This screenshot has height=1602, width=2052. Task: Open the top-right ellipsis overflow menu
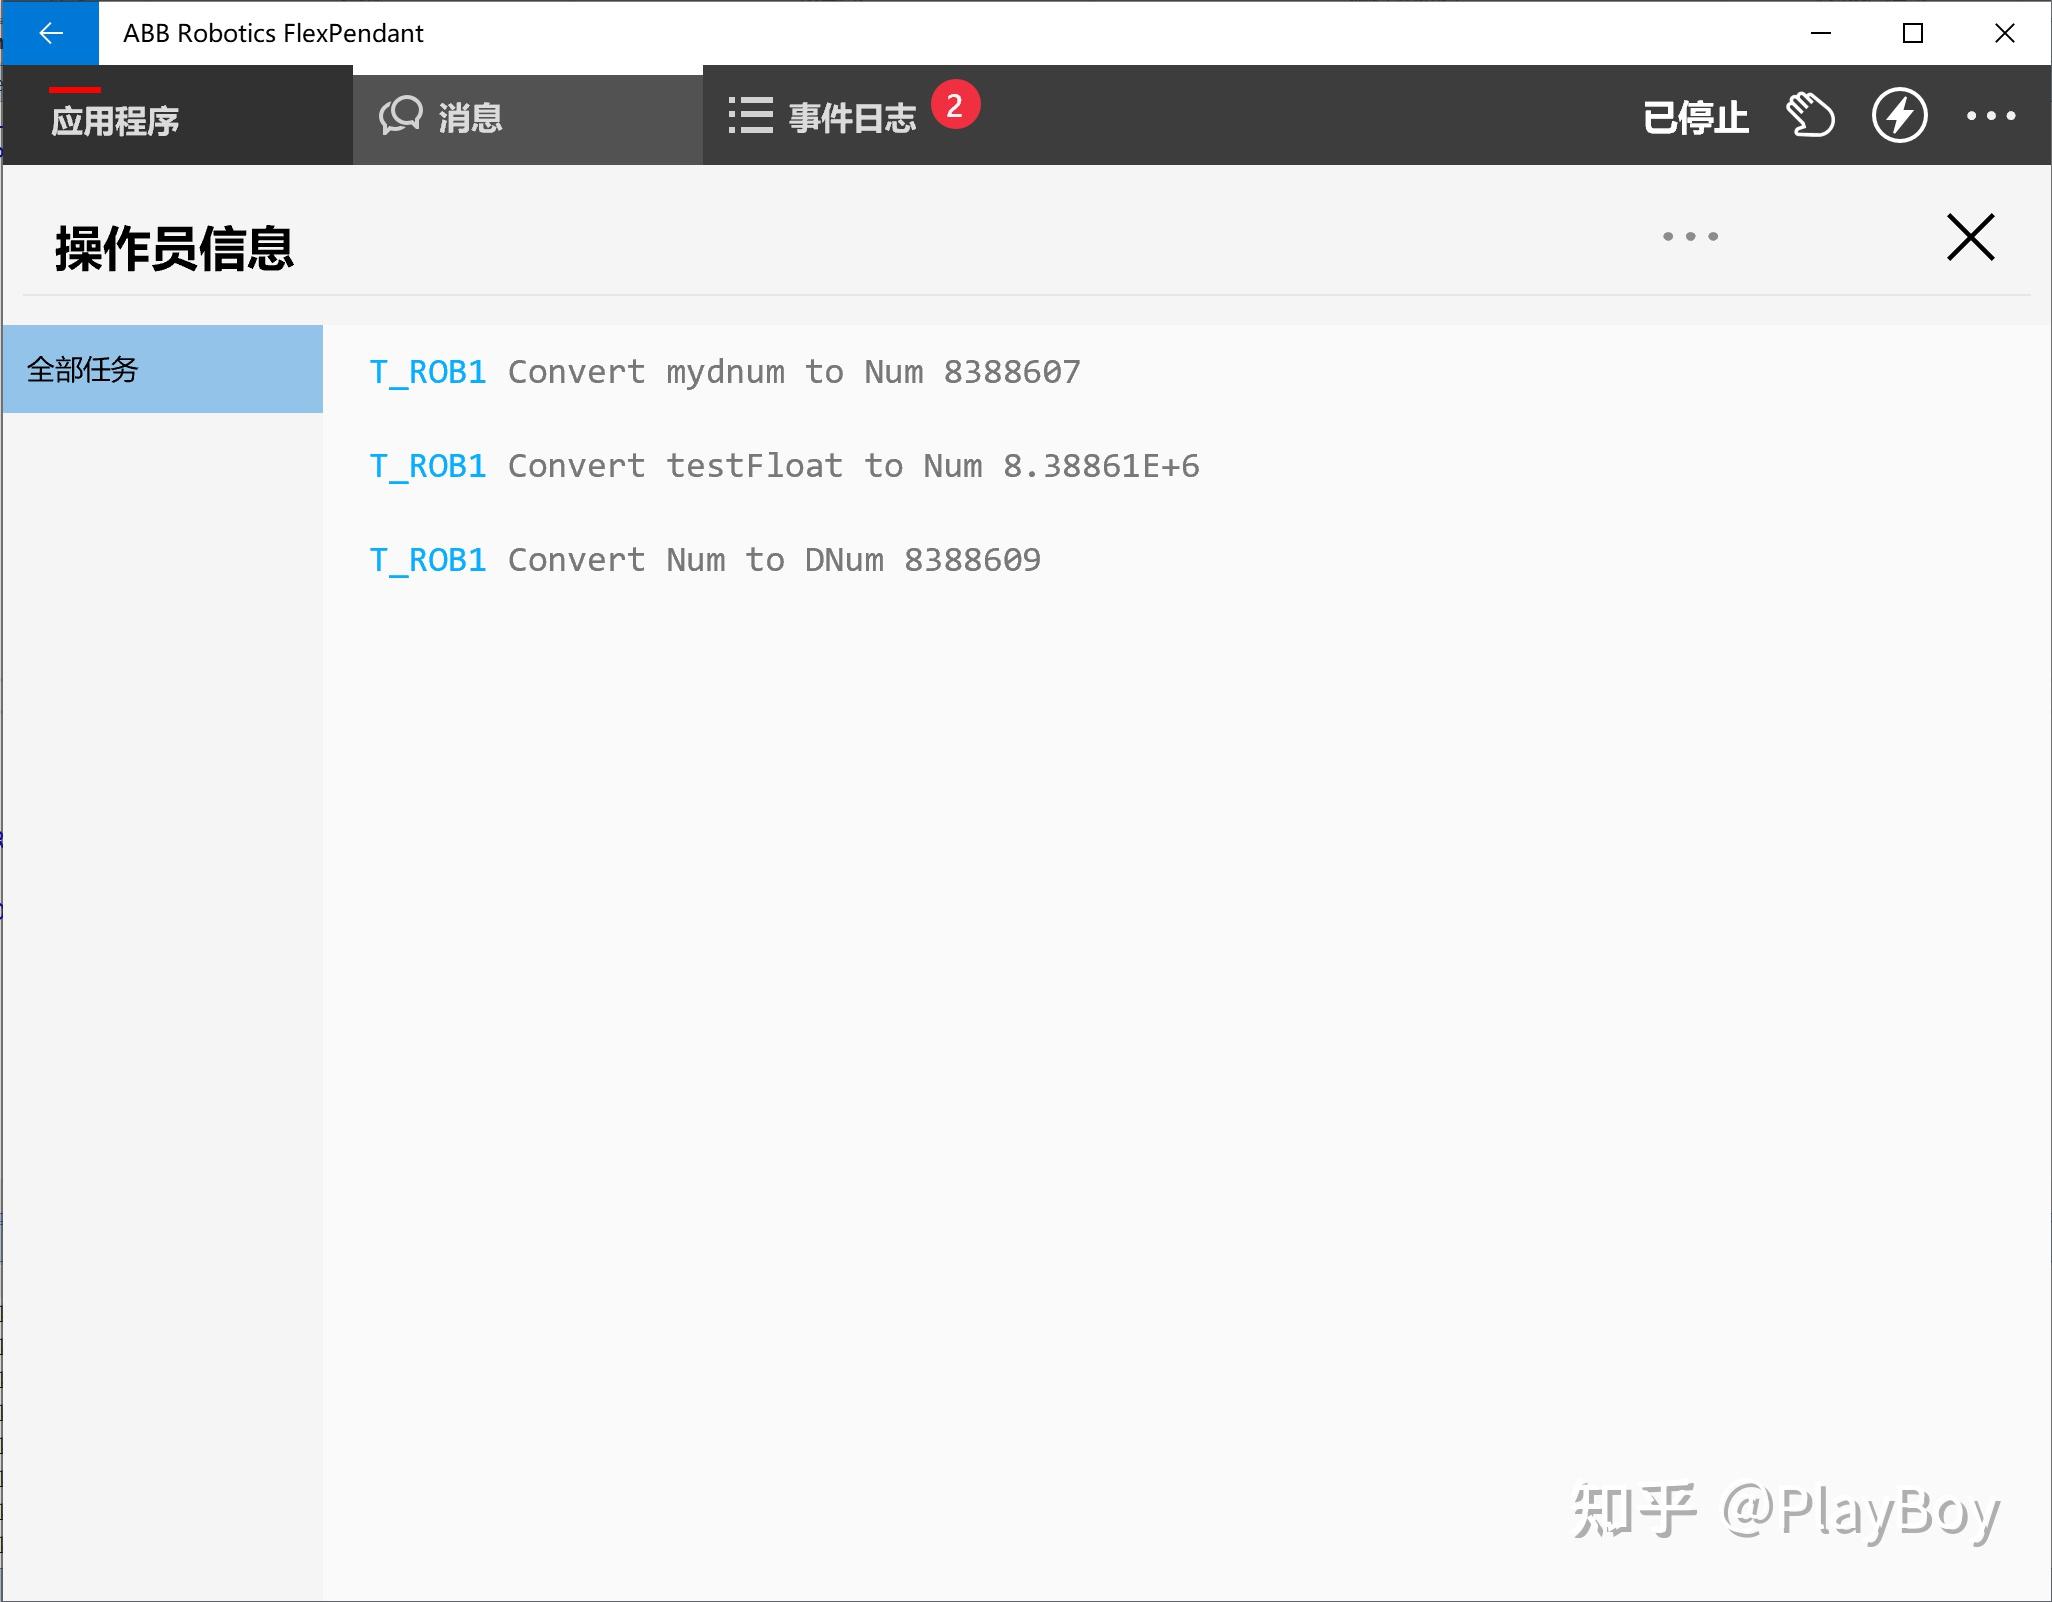tap(1991, 116)
